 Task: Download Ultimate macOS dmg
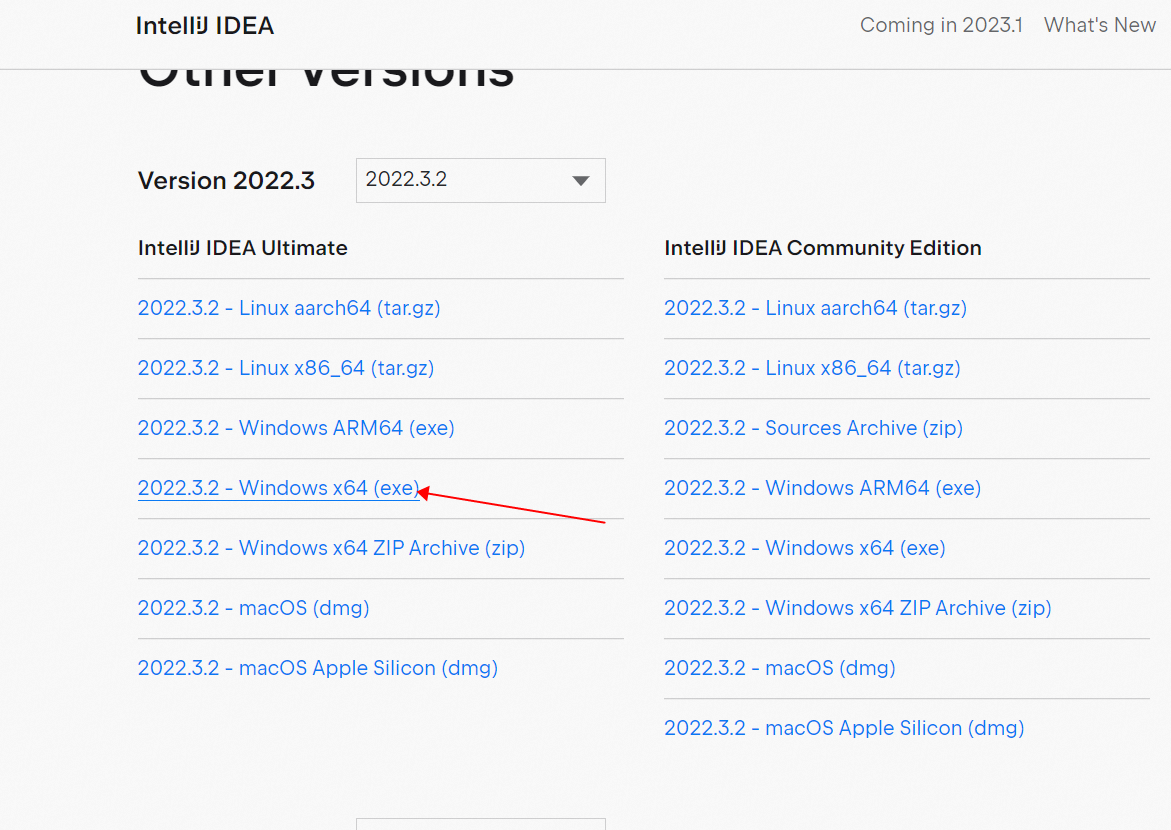point(253,608)
